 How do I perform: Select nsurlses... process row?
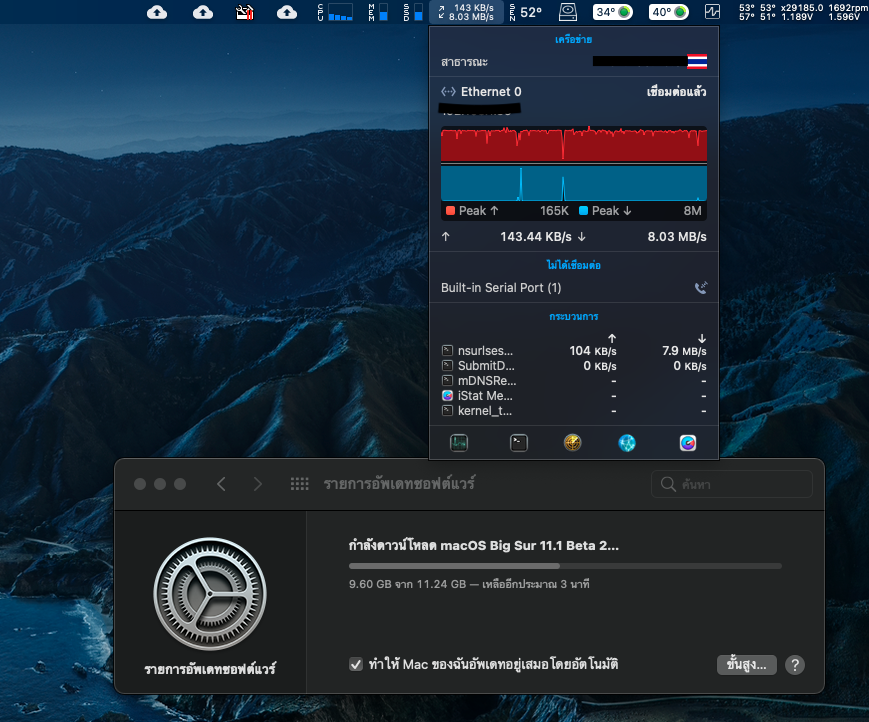pyautogui.click(x=574, y=351)
